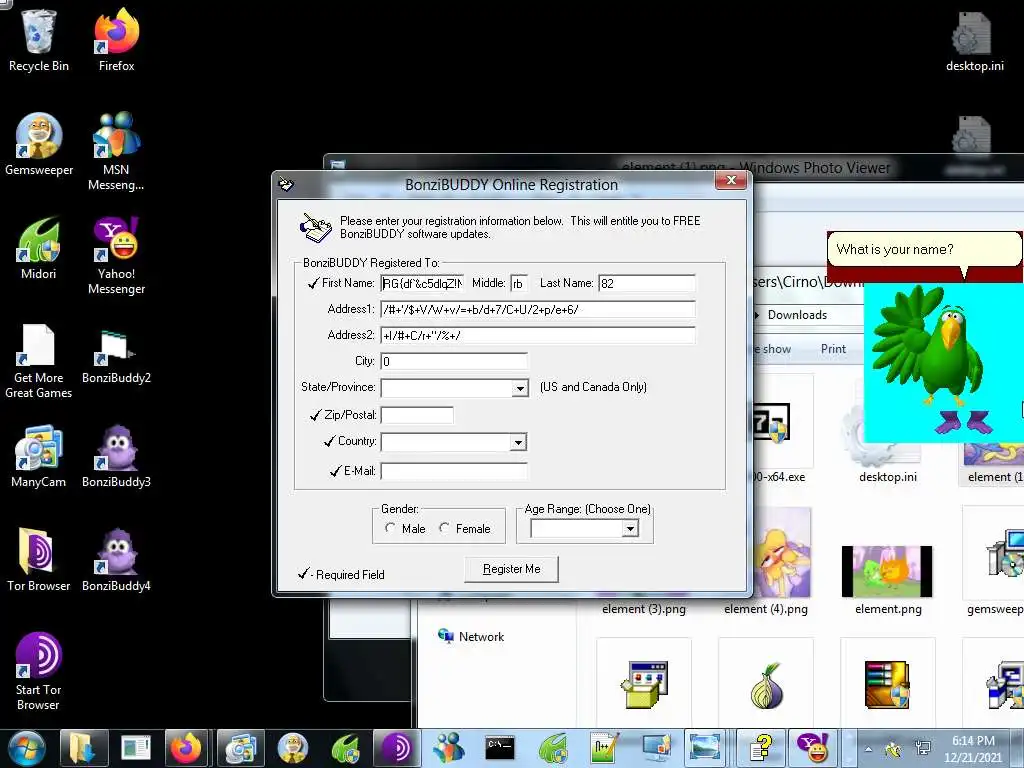Select the BonziBuddy3 desktop icon
The image size is (1024, 768).
tap(116, 456)
